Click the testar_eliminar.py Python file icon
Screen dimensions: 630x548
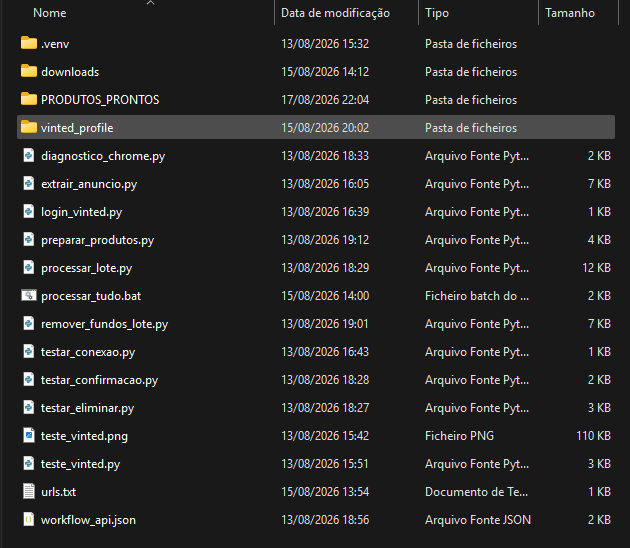(29, 408)
